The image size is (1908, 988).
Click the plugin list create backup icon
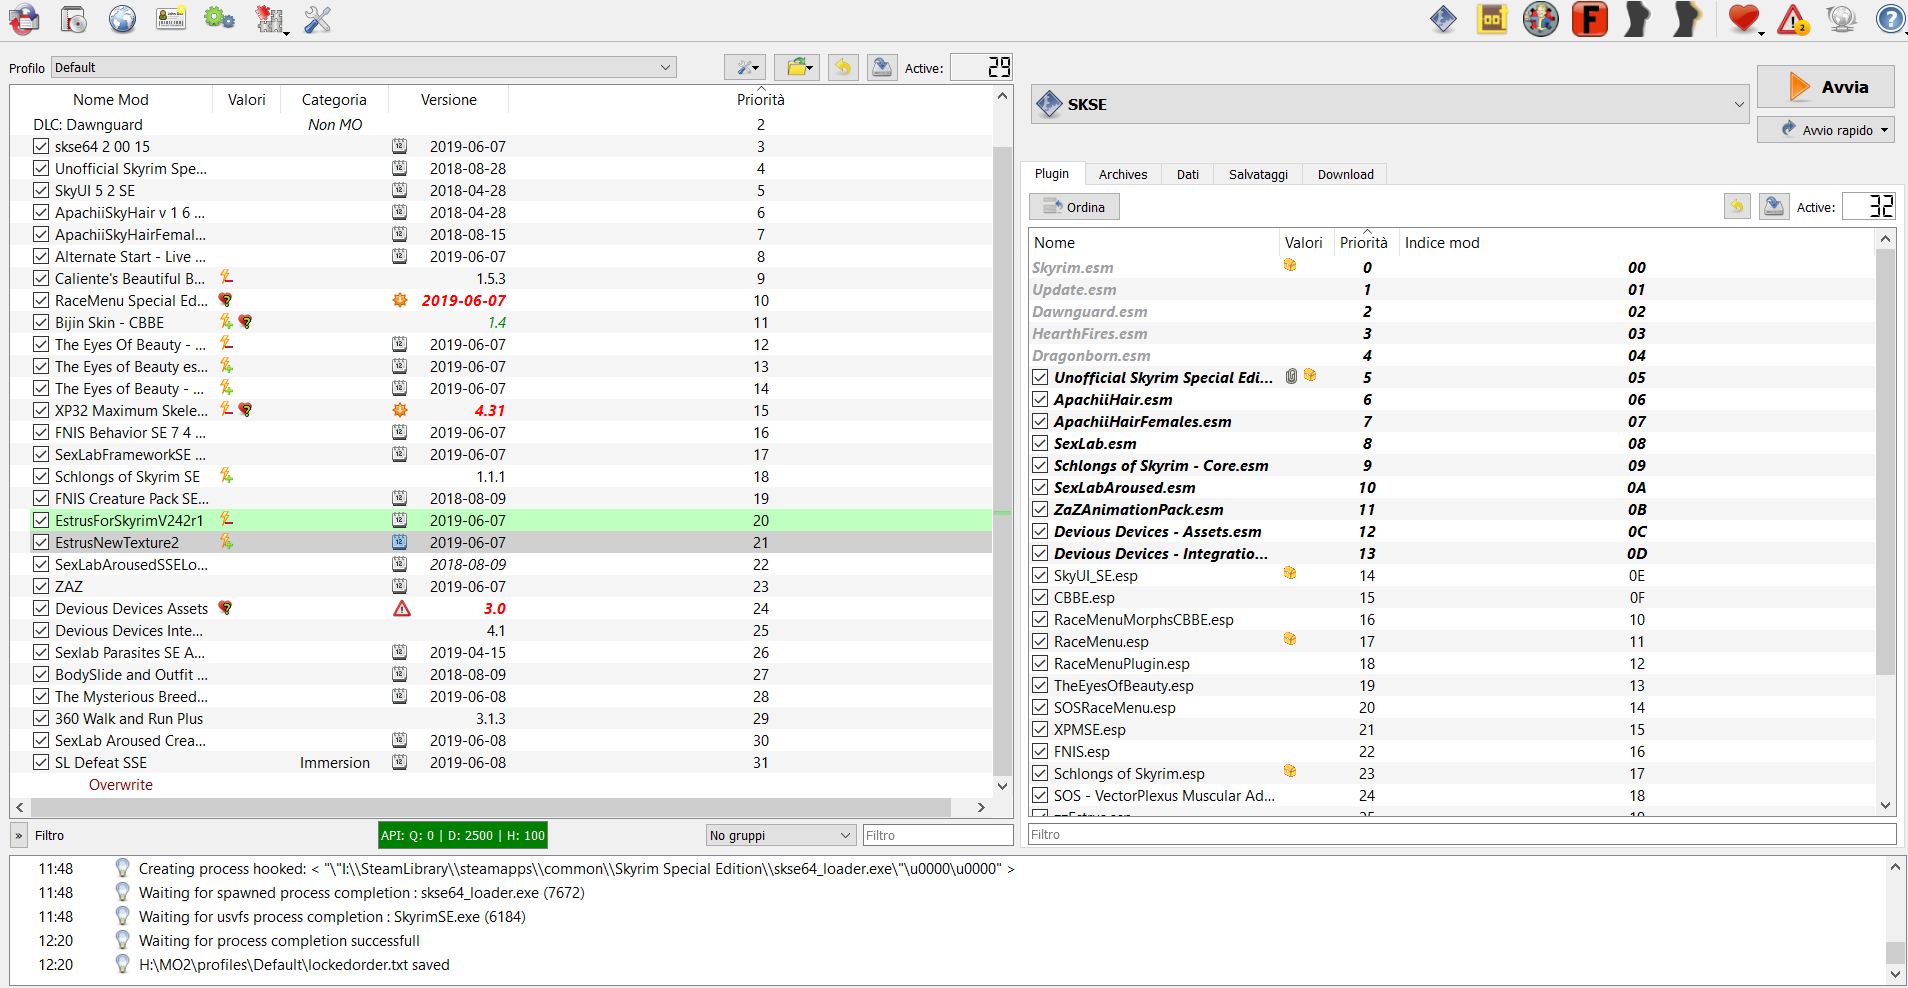point(1775,206)
